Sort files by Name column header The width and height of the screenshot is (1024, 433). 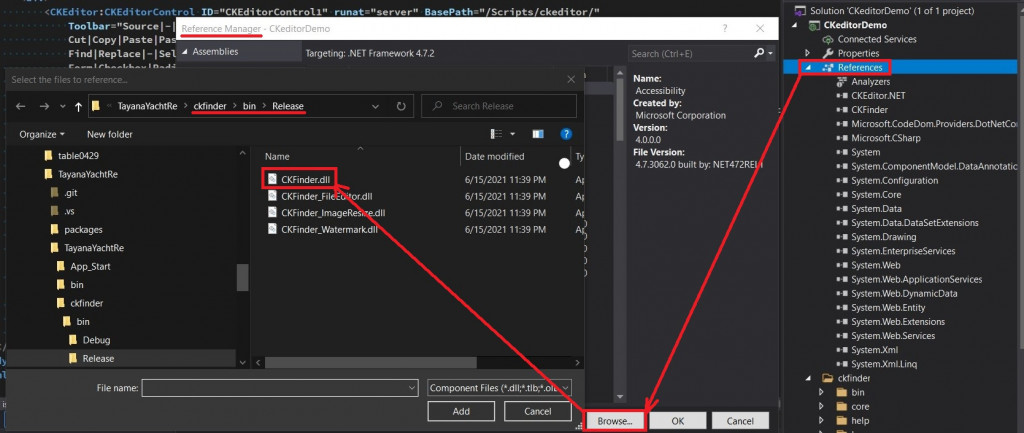point(277,156)
